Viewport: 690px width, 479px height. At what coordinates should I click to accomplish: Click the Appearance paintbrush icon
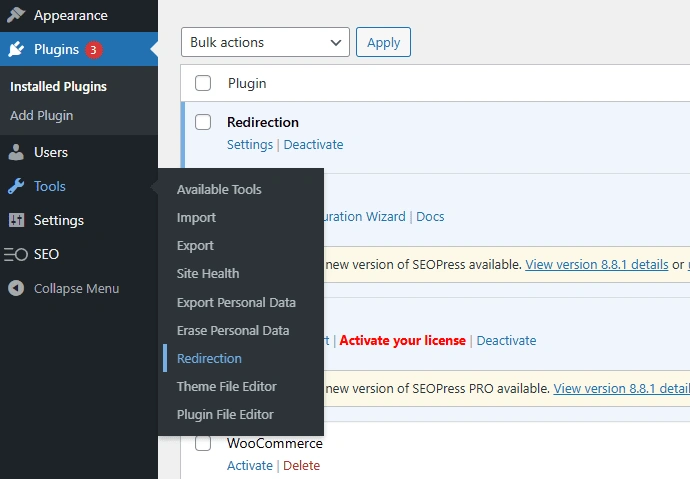[x=16, y=15]
